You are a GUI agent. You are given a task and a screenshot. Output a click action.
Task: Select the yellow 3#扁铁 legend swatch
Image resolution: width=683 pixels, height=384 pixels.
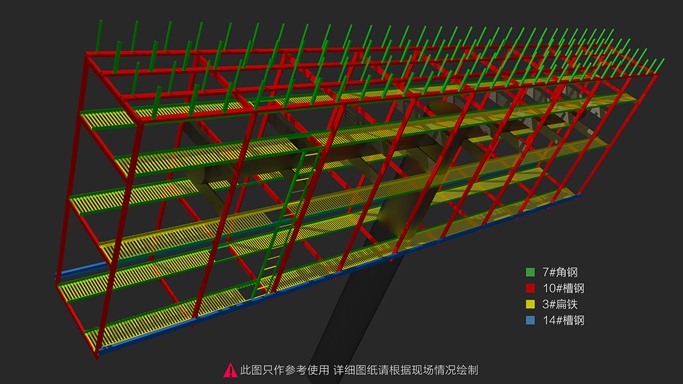tap(530, 304)
